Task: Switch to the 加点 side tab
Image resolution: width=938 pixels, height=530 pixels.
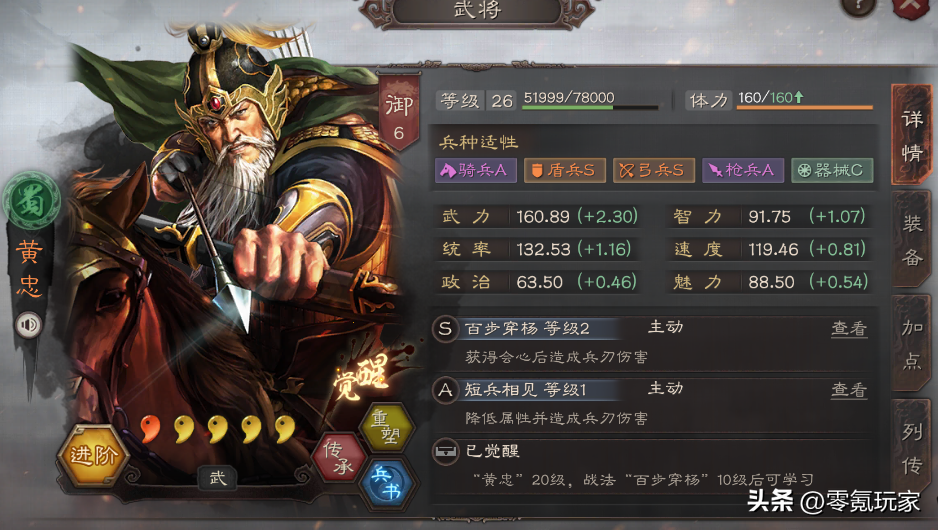Action: (x=911, y=344)
